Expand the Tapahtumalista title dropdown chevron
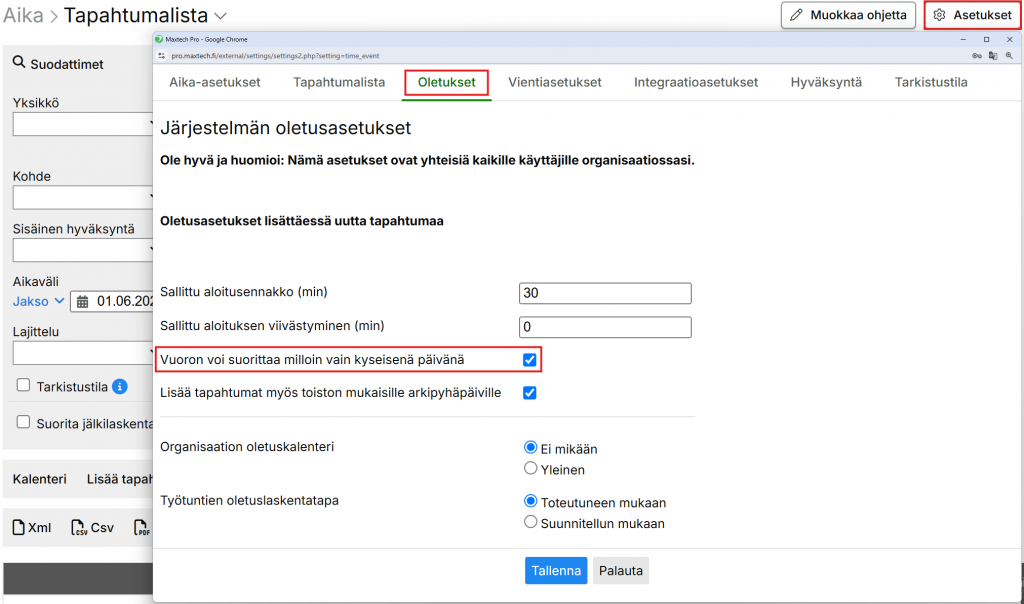Image resolution: width=1024 pixels, height=604 pixels. coord(221,16)
